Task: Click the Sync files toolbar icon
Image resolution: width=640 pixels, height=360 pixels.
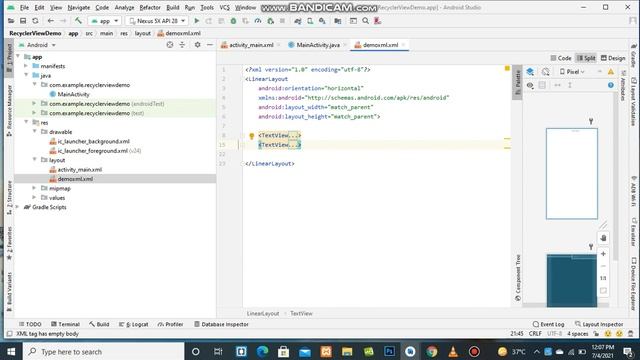Action: (x=35, y=21)
